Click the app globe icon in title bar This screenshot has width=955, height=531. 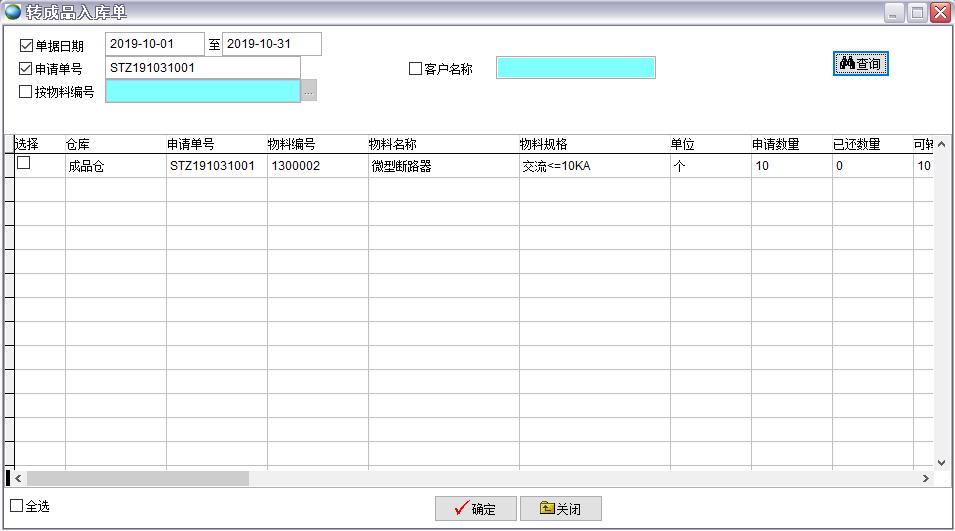tap(13, 12)
